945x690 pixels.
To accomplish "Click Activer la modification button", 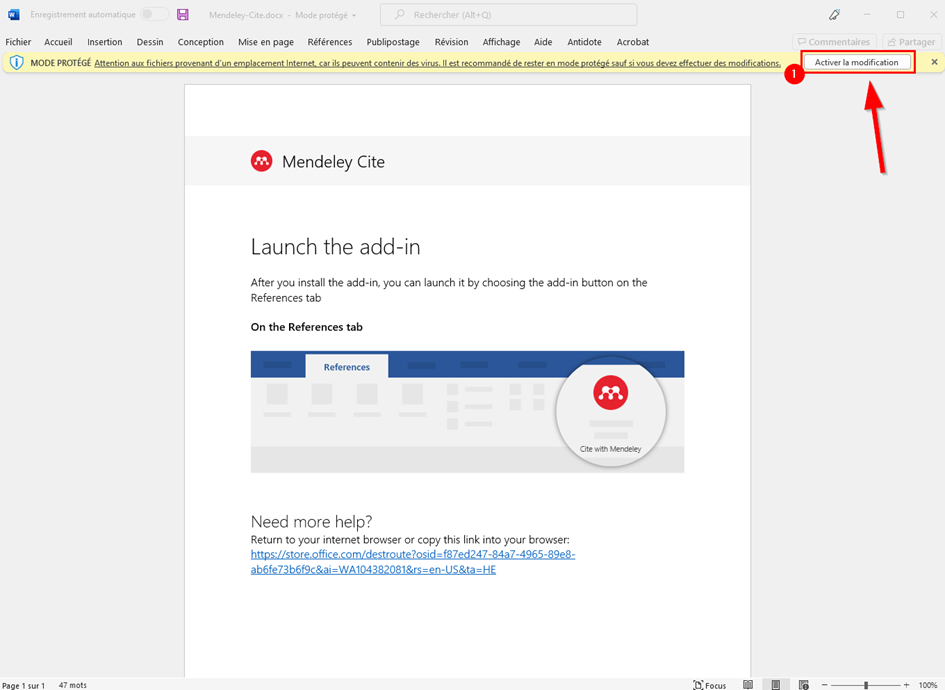I will (x=856, y=62).
